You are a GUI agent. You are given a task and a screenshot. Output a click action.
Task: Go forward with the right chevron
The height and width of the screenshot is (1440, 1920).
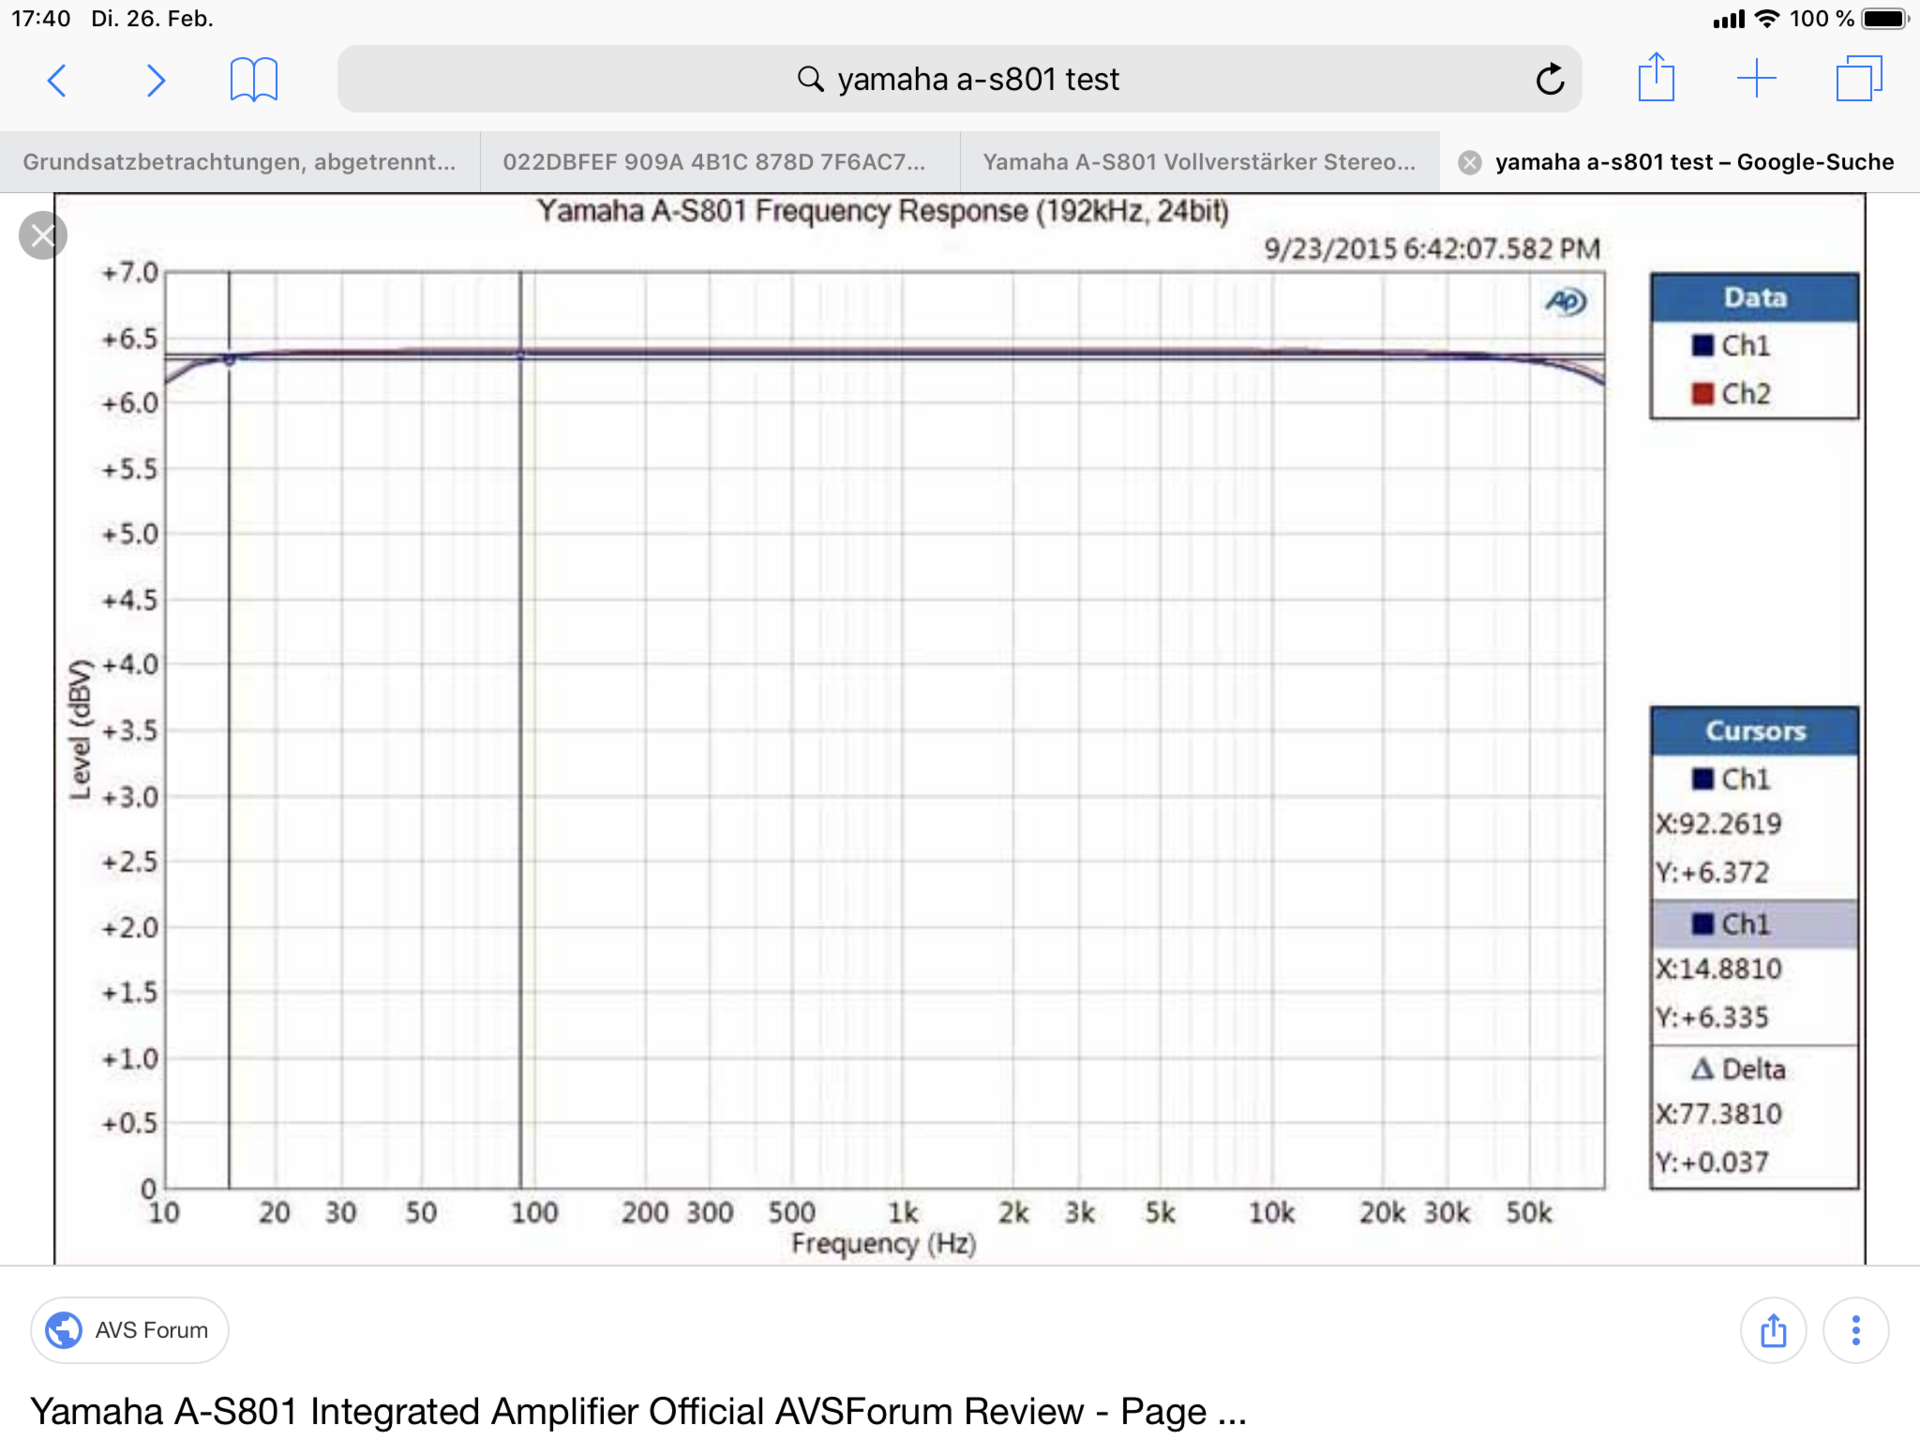155,79
